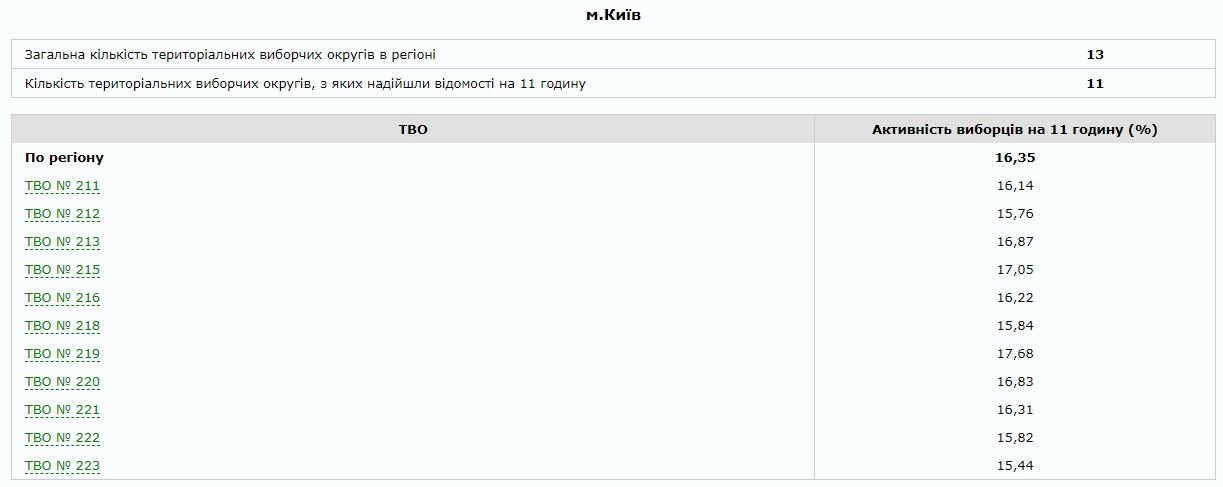Open district ТВО № 213
The height and width of the screenshot is (487, 1223).
62,242
